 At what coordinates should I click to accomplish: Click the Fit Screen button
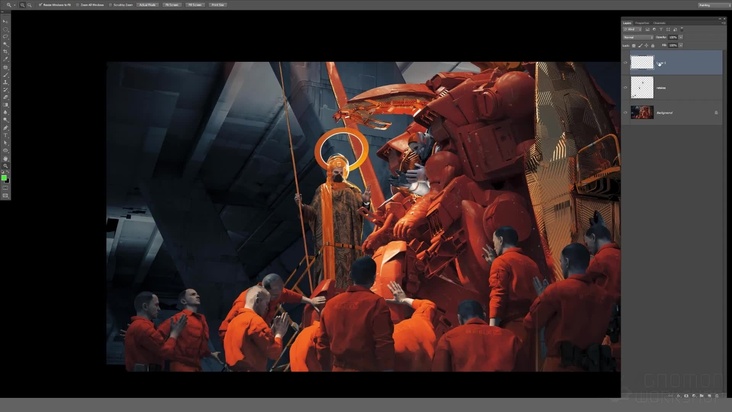point(172,5)
